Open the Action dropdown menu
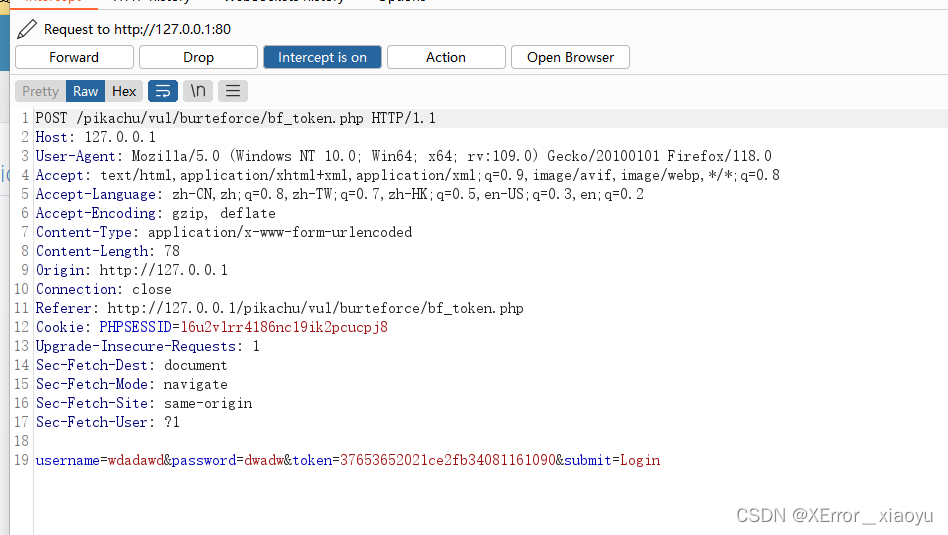948x535 pixels. click(x=446, y=57)
